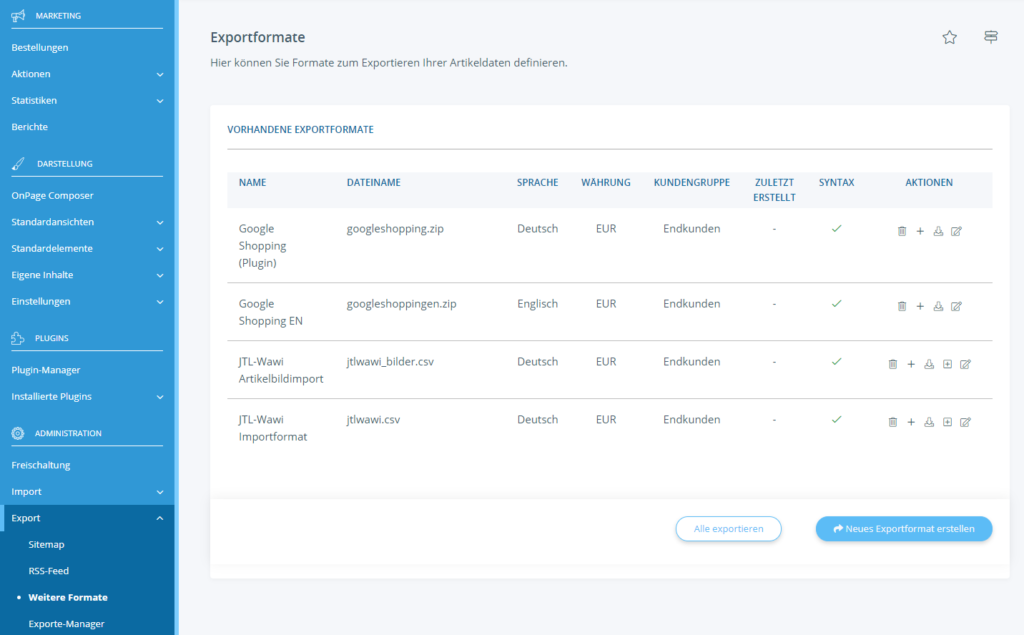Click the boxed plus icon for JTL-Wawi Artikelbildimport

[945, 364]
